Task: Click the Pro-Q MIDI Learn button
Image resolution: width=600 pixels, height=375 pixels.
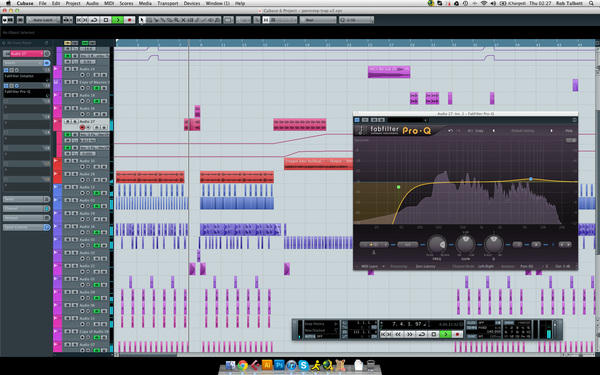Action: coord(370,266)
